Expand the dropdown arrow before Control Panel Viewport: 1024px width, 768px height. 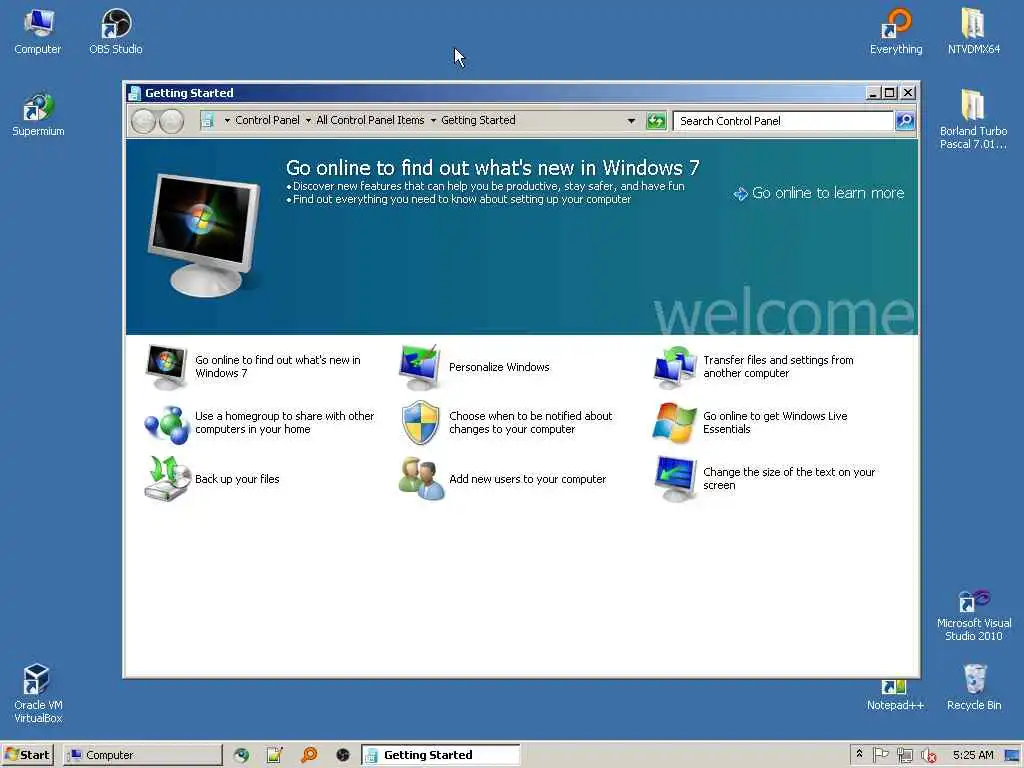point(227,120)
